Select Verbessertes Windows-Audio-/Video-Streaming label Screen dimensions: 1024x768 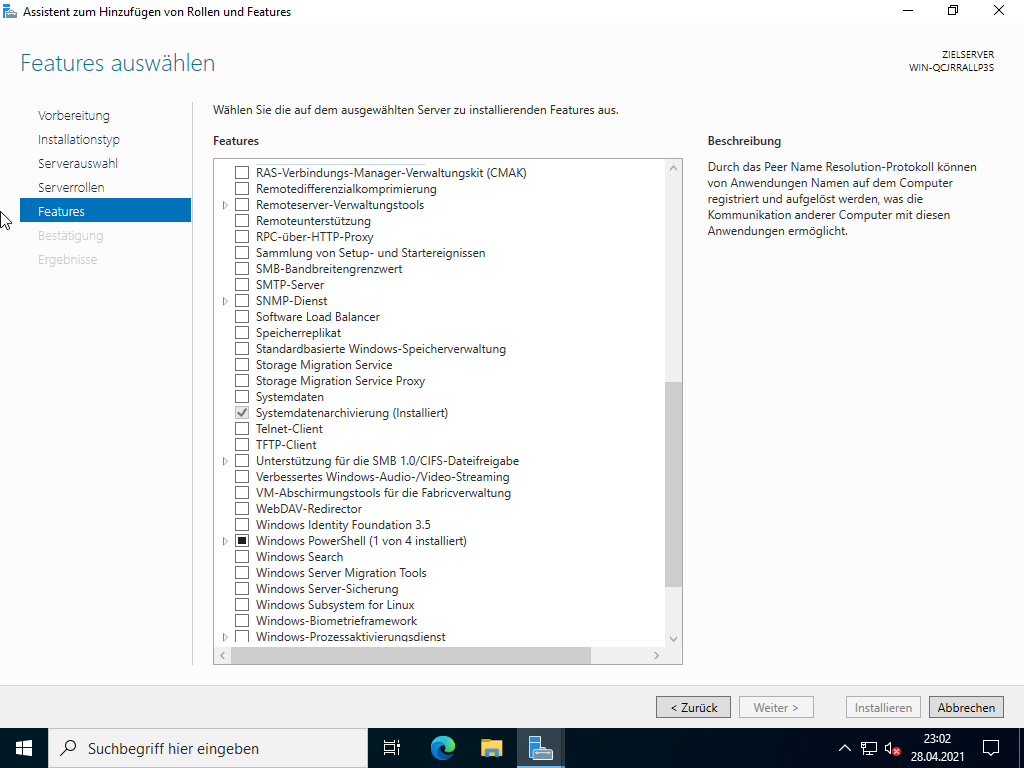(x=383, y=477)
